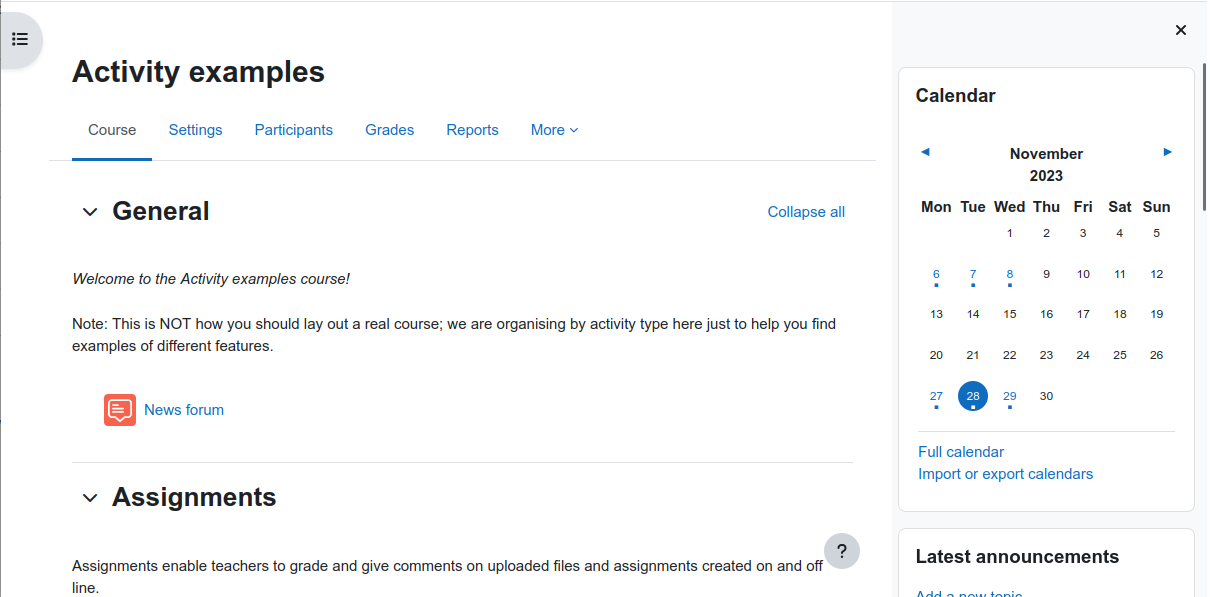Open the Reports tab
Viewport: 1210px width, 597px height.
coord(472,130)
